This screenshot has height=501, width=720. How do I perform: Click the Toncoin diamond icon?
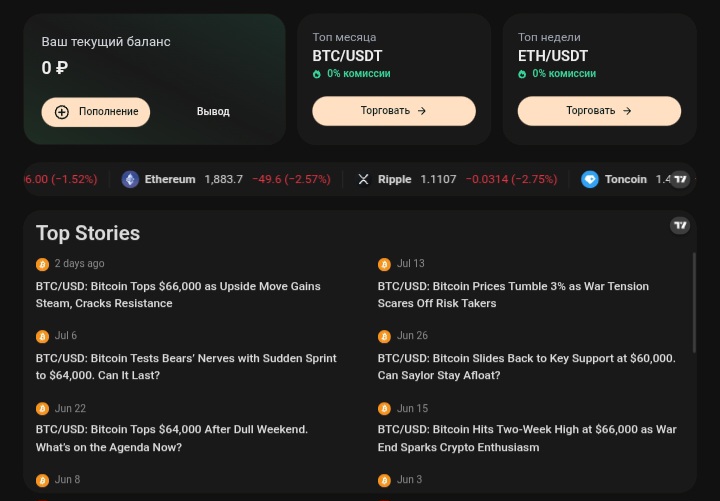tap(590, 179)
